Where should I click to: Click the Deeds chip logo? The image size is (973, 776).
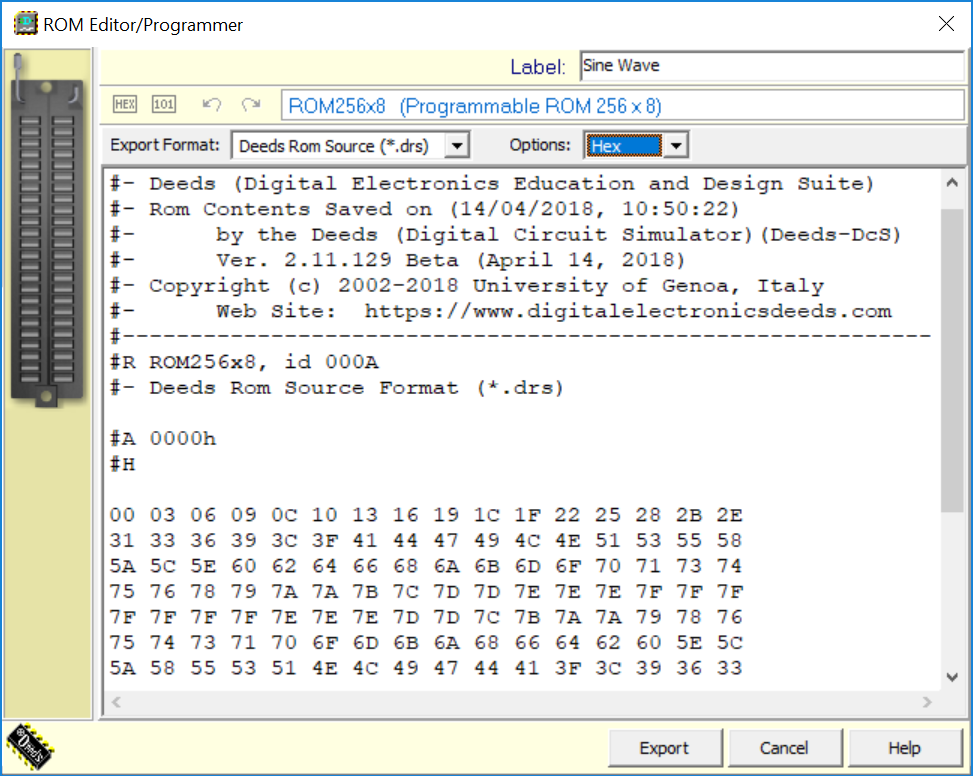point(29,746)
